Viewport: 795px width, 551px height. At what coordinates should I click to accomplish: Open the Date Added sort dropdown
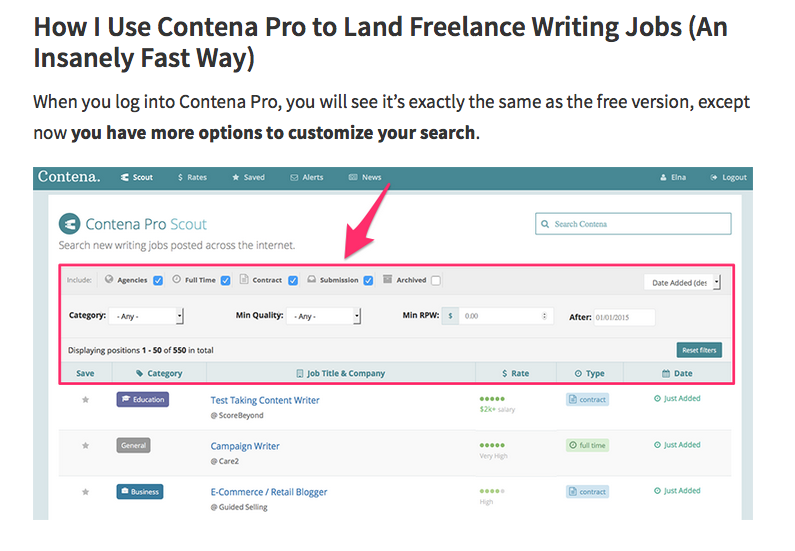click(x=683, y=283)
